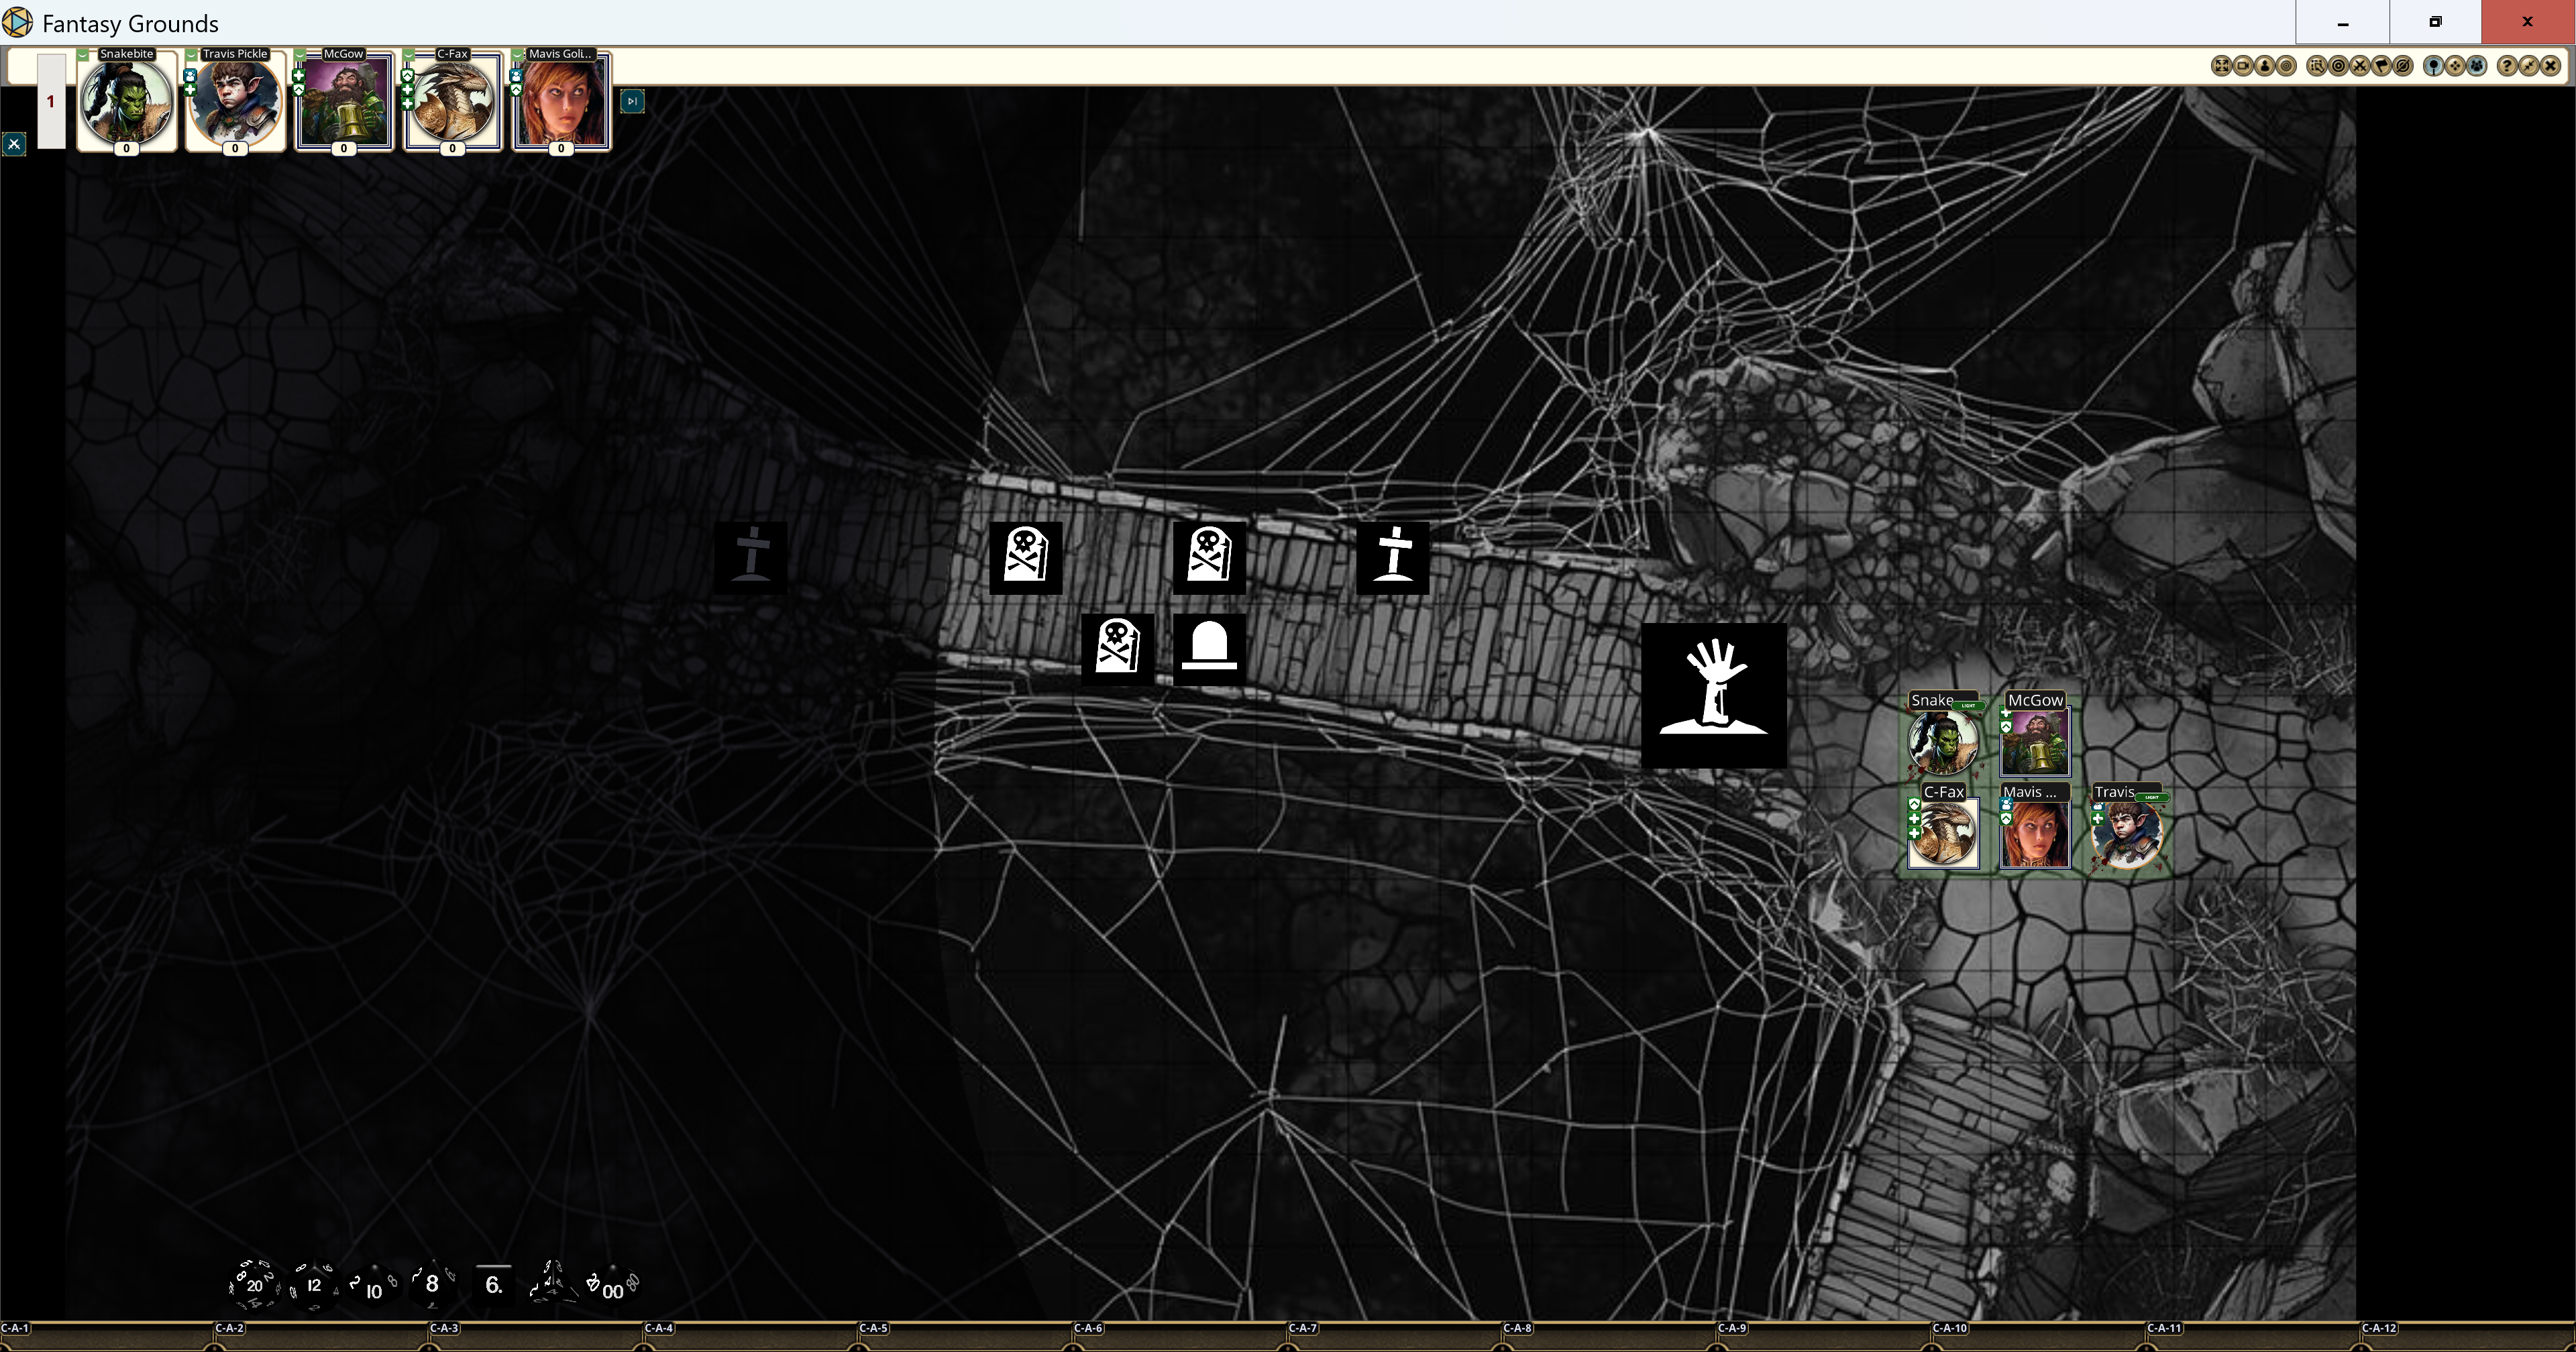Click the camera view toolbar icon
Image resolution: width=2576 pixels, height=1352 pixels.
tap(2243, 66)
